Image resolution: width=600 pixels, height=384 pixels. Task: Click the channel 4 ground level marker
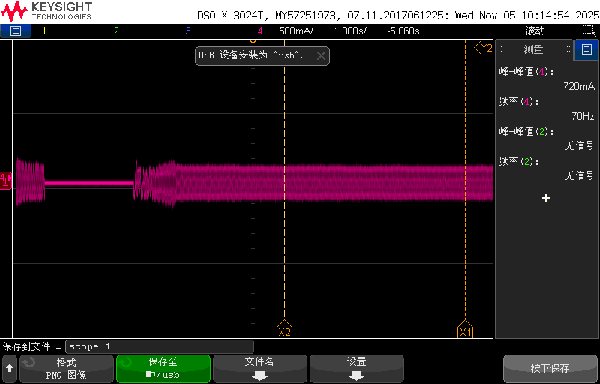(x=6, y=181)
